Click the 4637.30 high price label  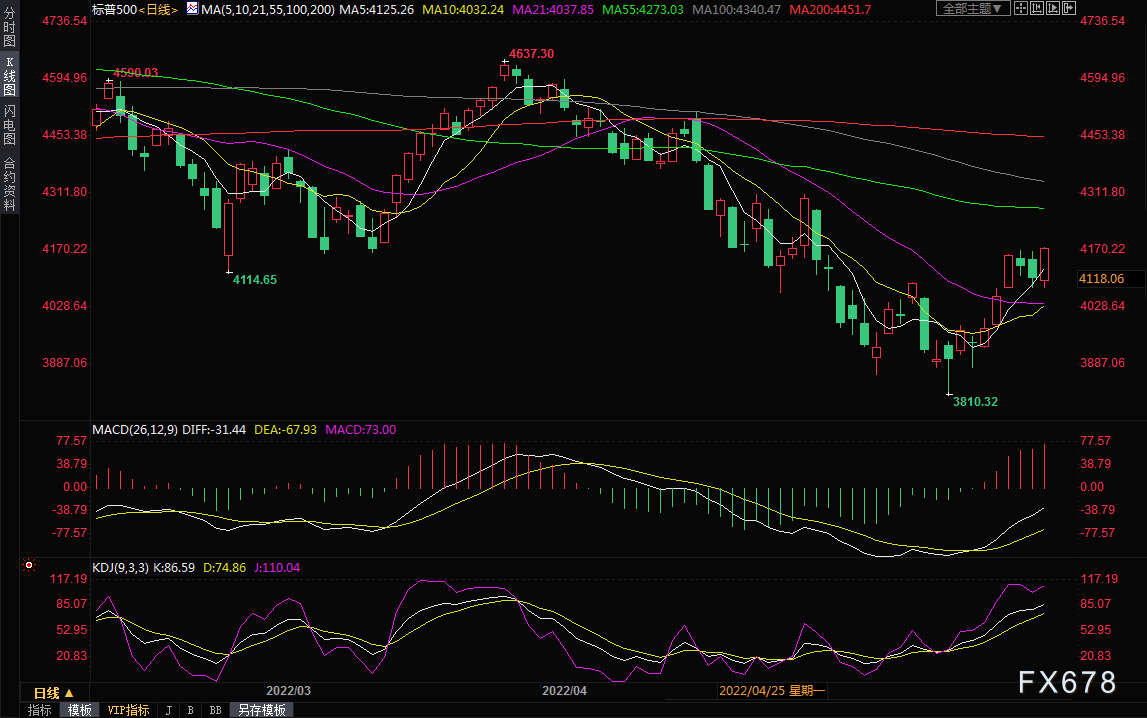532,54
